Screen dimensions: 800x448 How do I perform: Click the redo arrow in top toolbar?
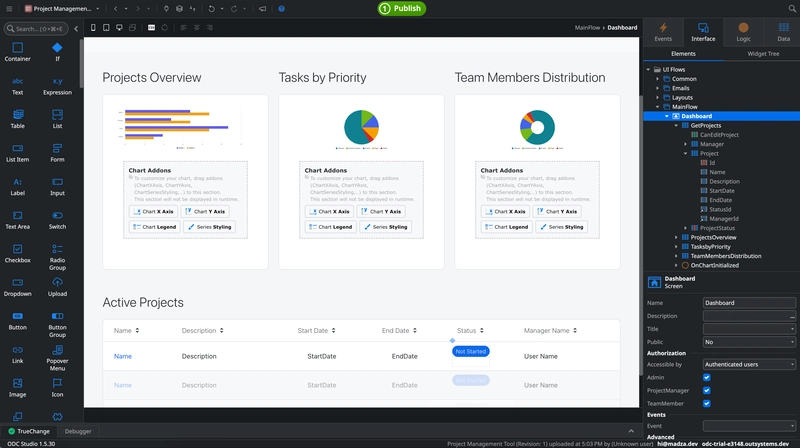click(x=234, y=9)
